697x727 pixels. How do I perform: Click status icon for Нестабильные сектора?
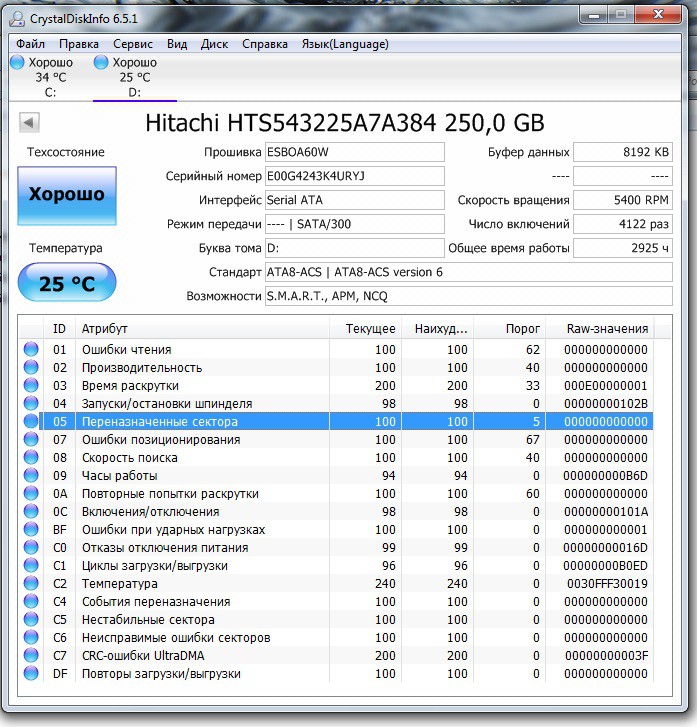click(x=31, y=619)
